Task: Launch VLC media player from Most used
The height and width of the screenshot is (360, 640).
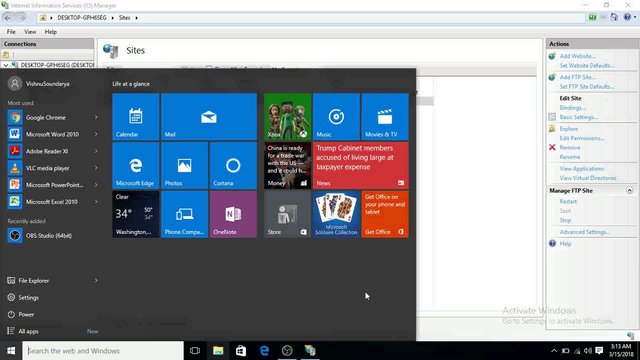Action: pos(46,168)
